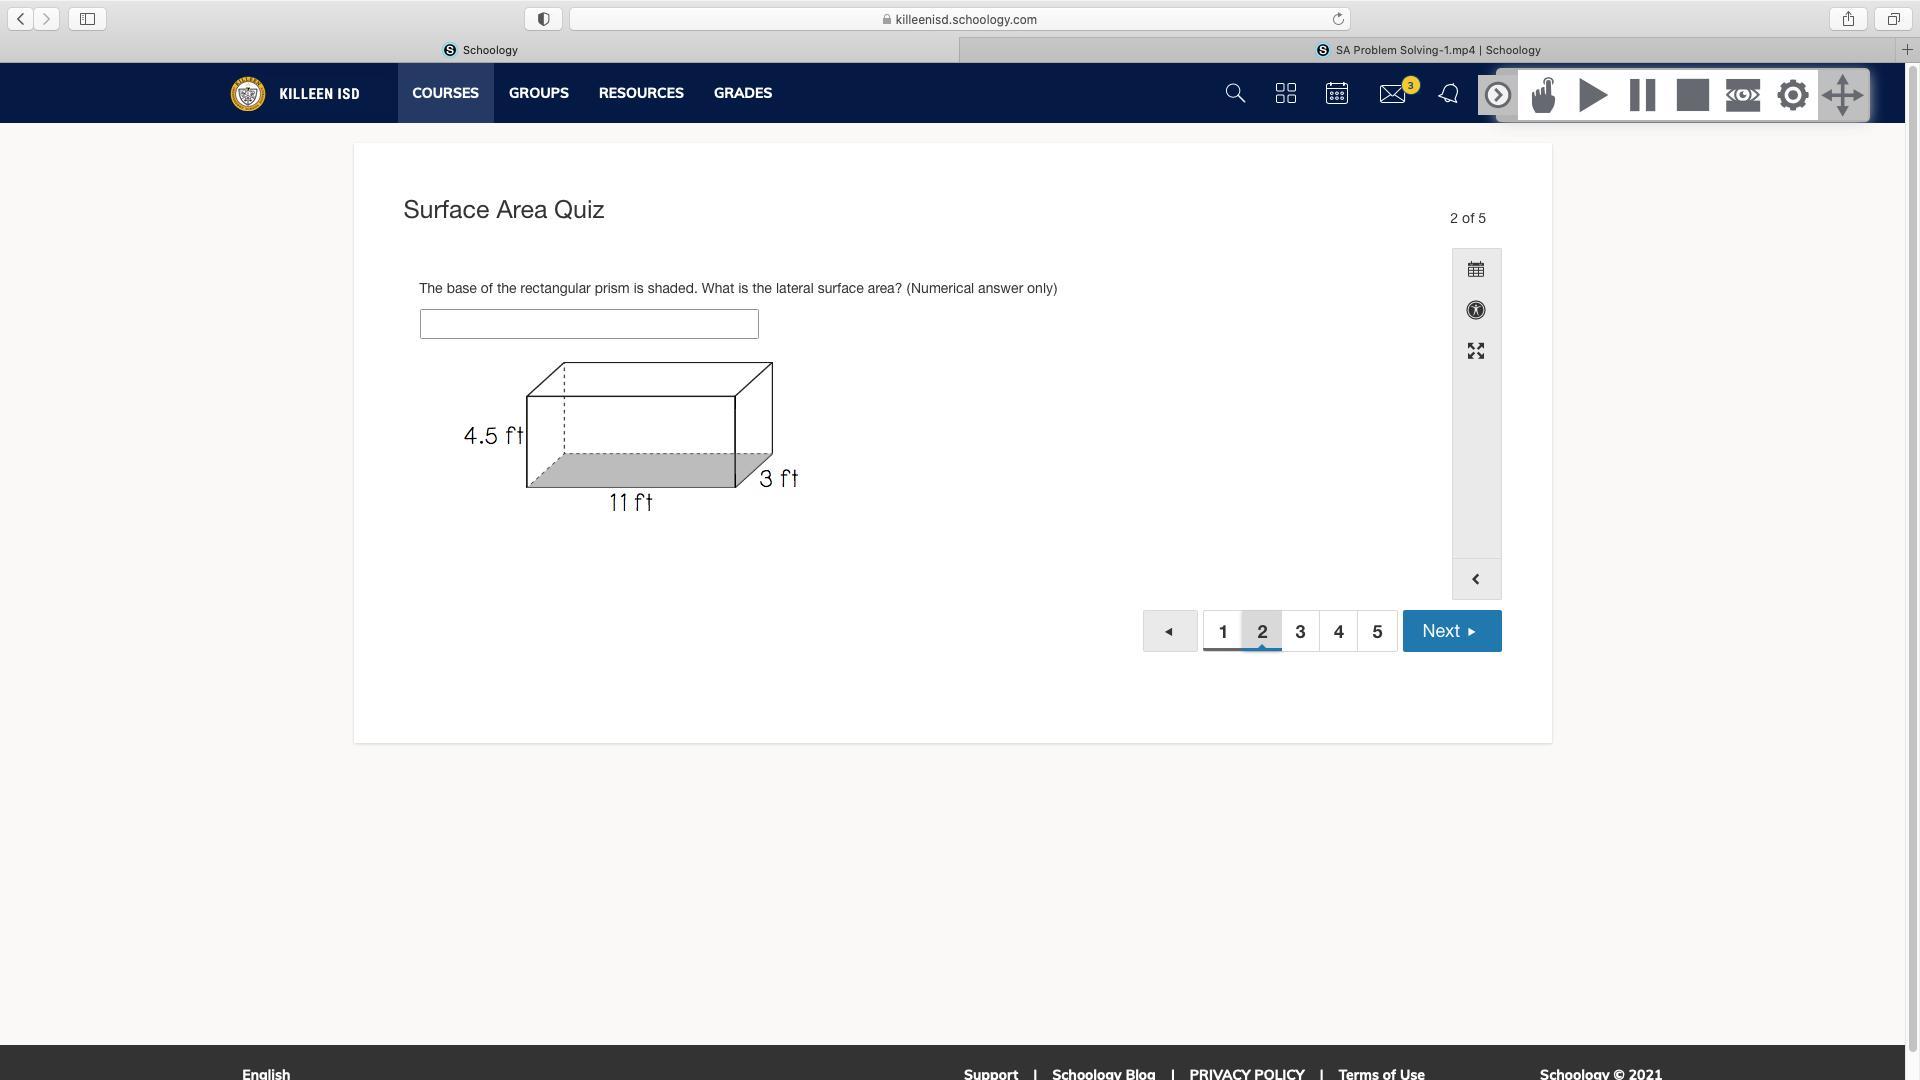Open the calendar icon in header
Viewport: 1920px width, 1080px height.
[1337, 94]
